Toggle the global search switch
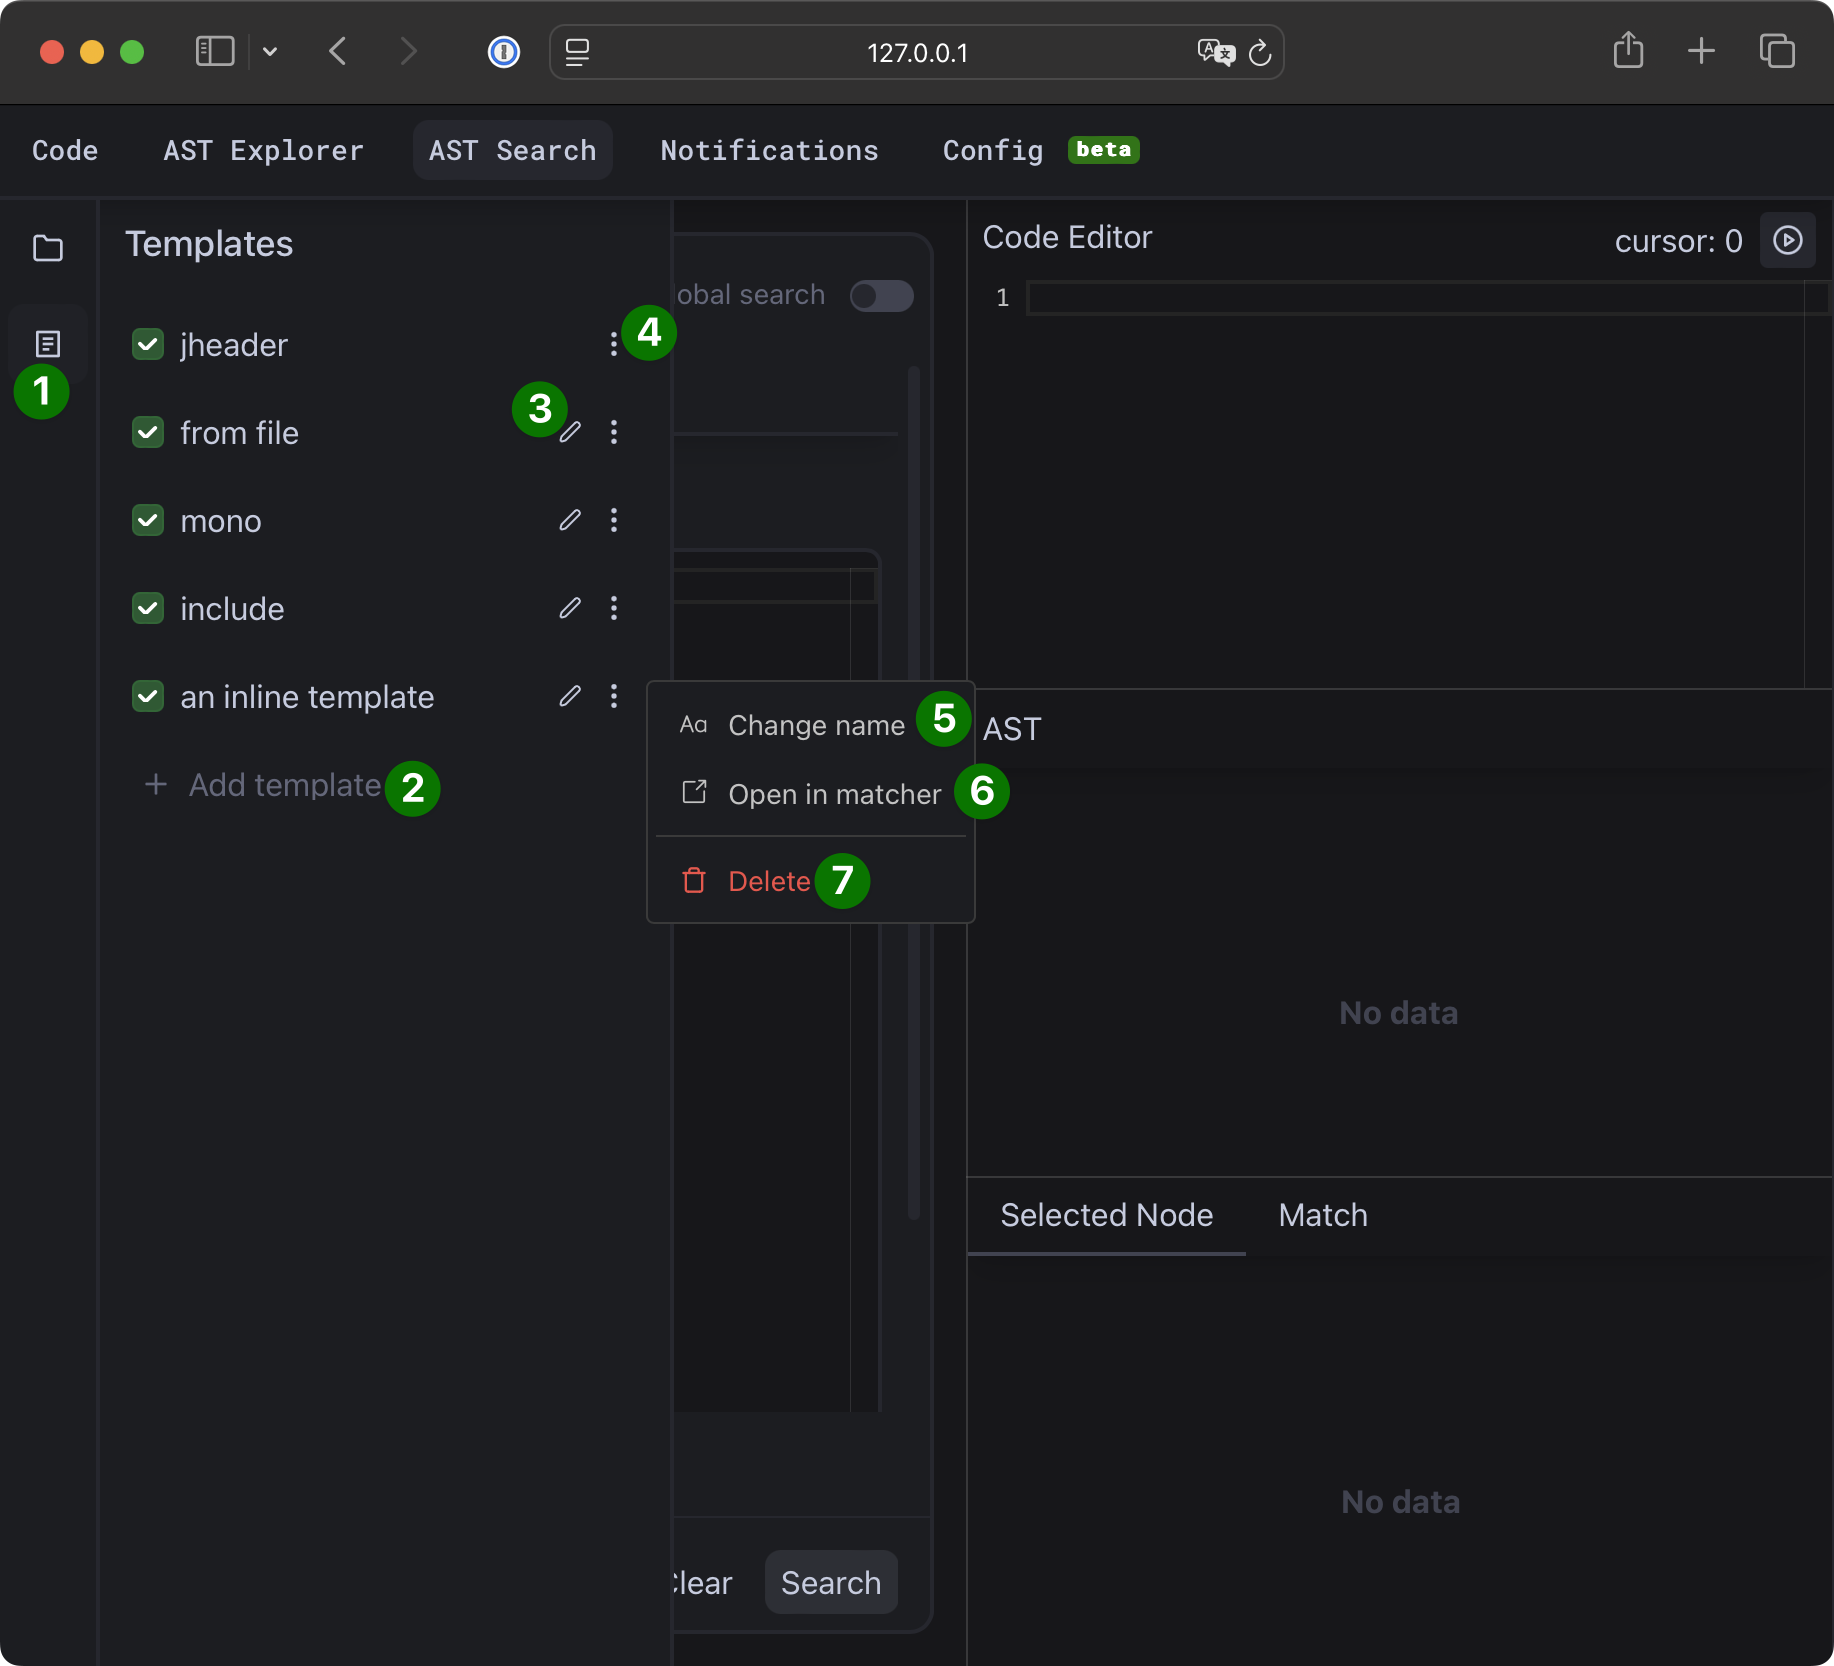The width and height of the screenshot is (1834, 1666). 881,296
